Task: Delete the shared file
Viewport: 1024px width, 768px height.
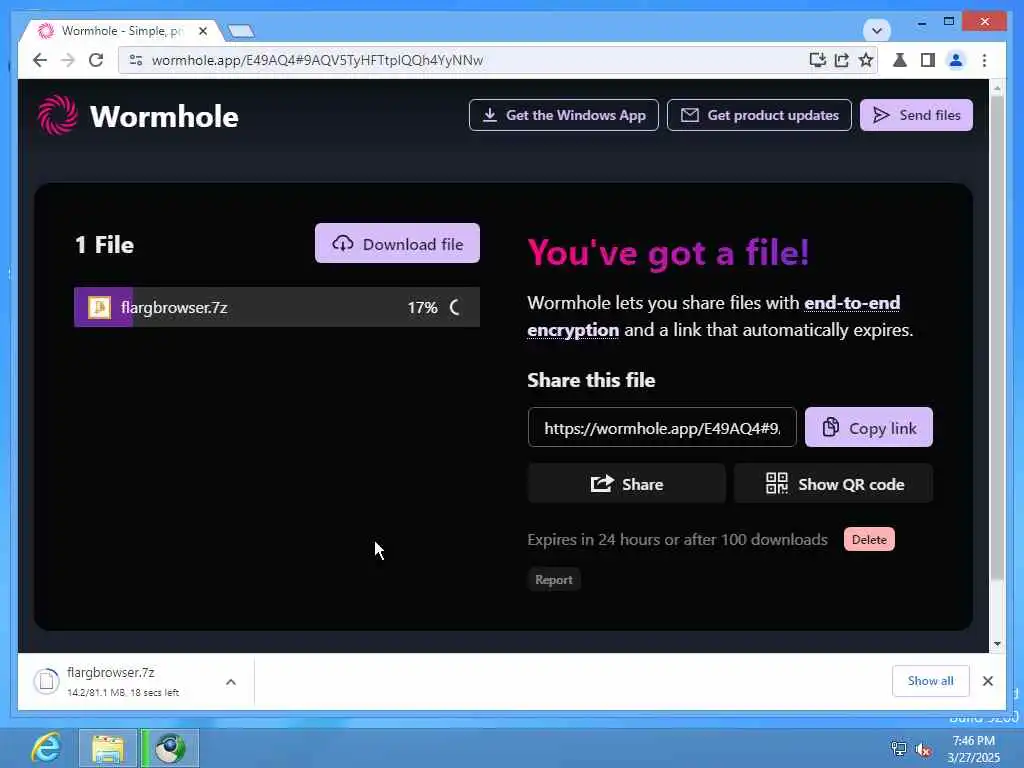Action: [869, 539]
